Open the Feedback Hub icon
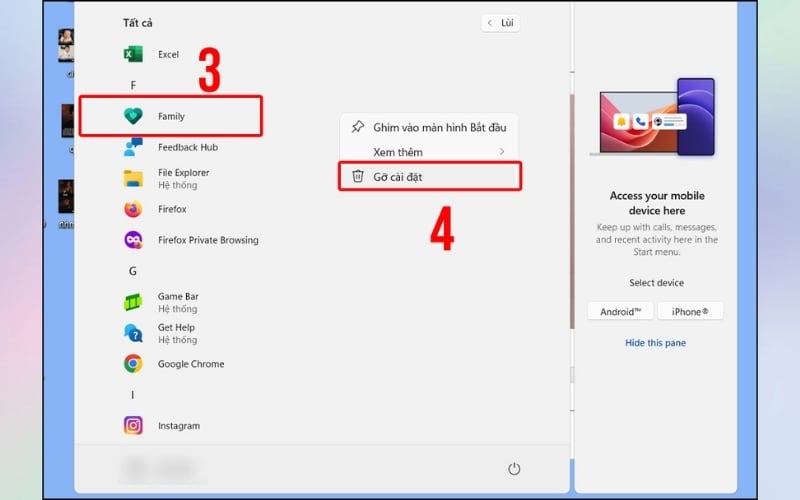Screen dimensions: 800x500 pos(133,147)
